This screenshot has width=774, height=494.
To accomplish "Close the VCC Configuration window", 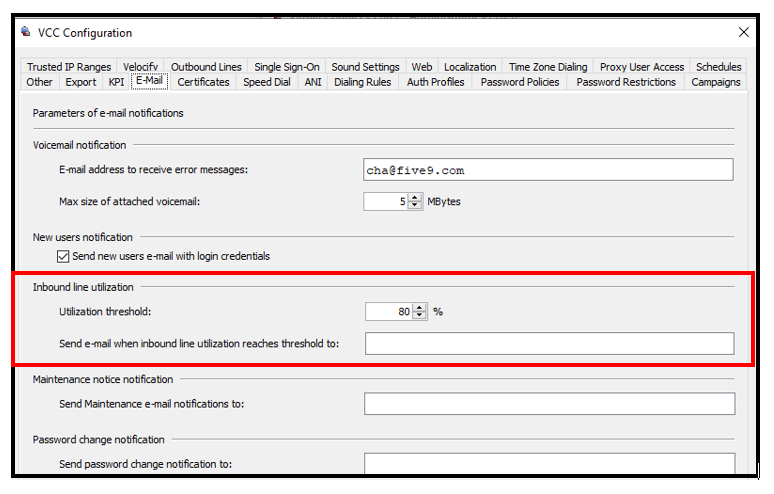I will point(743,33).
